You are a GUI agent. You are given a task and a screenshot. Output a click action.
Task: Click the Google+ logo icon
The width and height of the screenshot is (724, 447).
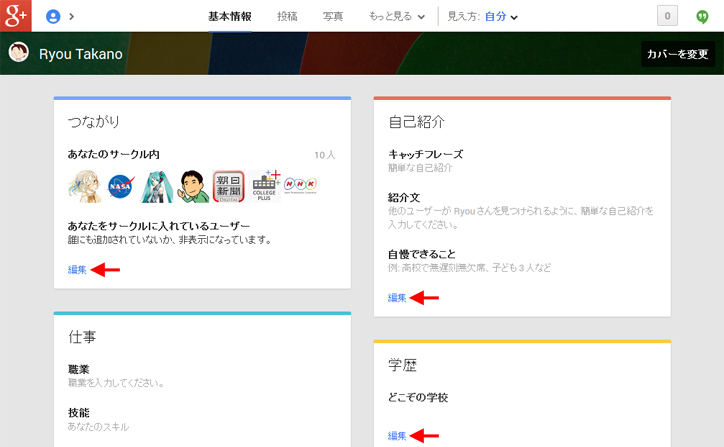point(16,16)
